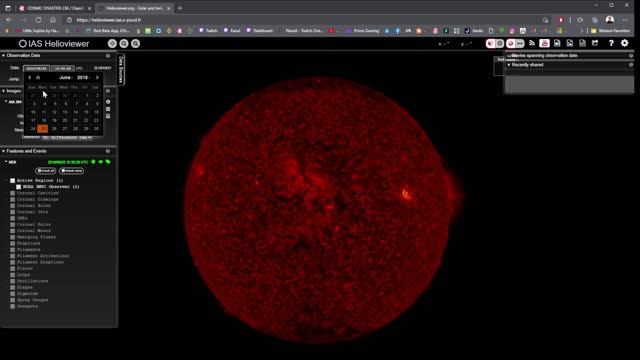
Task: Collapse the Features and Events section
Action: [x=4, y=151]
